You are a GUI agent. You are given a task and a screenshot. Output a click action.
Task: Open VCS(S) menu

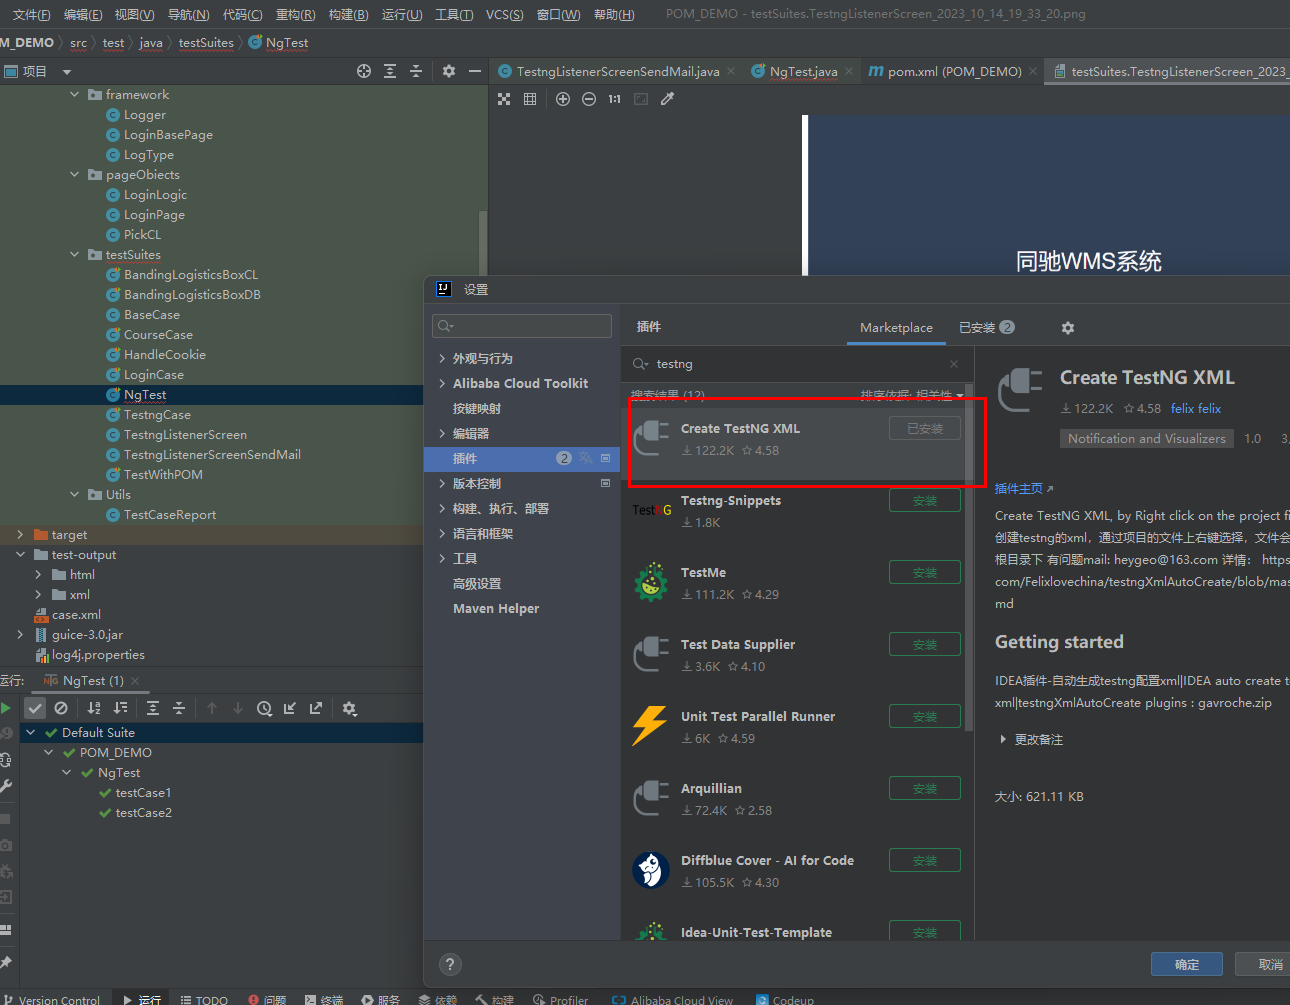click(x=505, y=14)
